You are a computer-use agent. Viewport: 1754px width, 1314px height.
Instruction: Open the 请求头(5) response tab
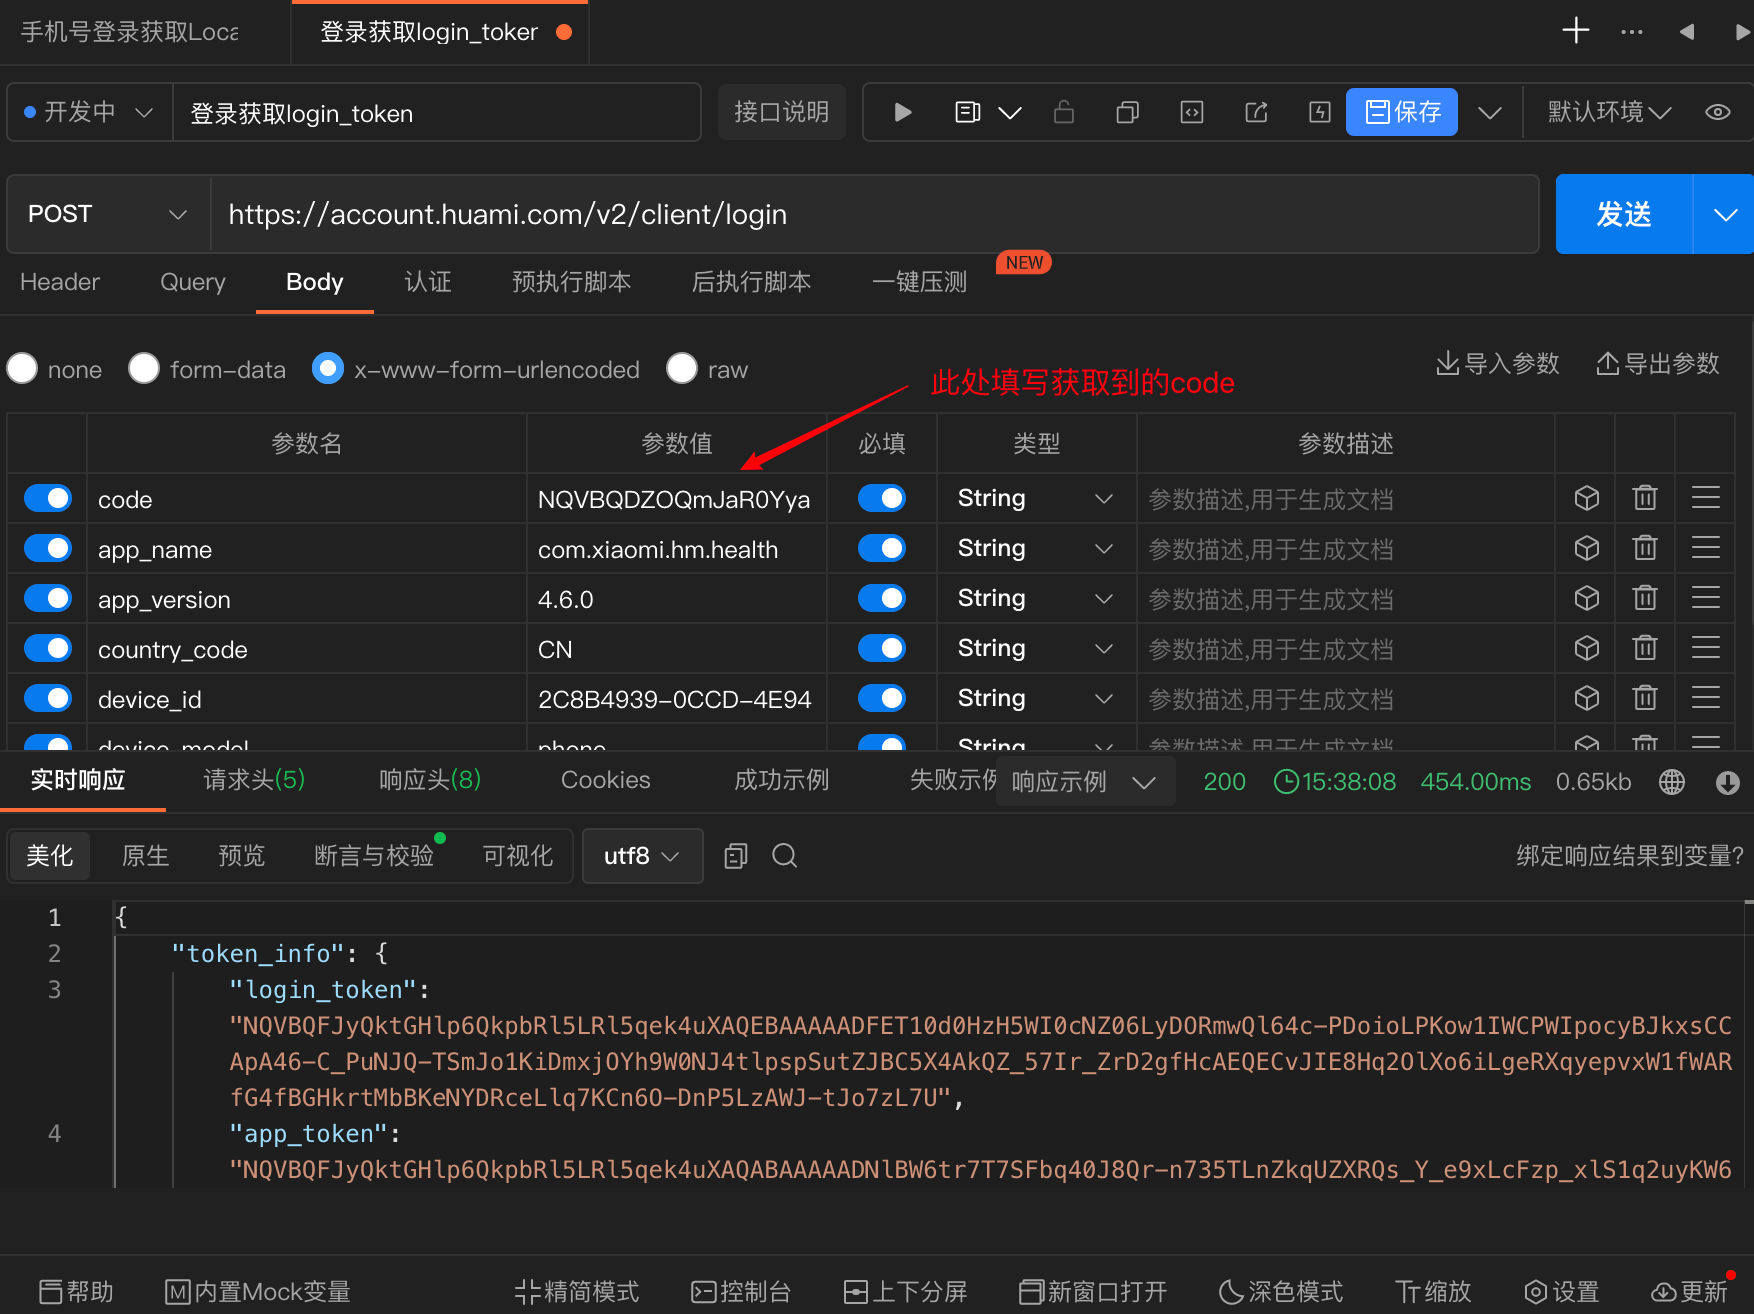coord(254,780)
